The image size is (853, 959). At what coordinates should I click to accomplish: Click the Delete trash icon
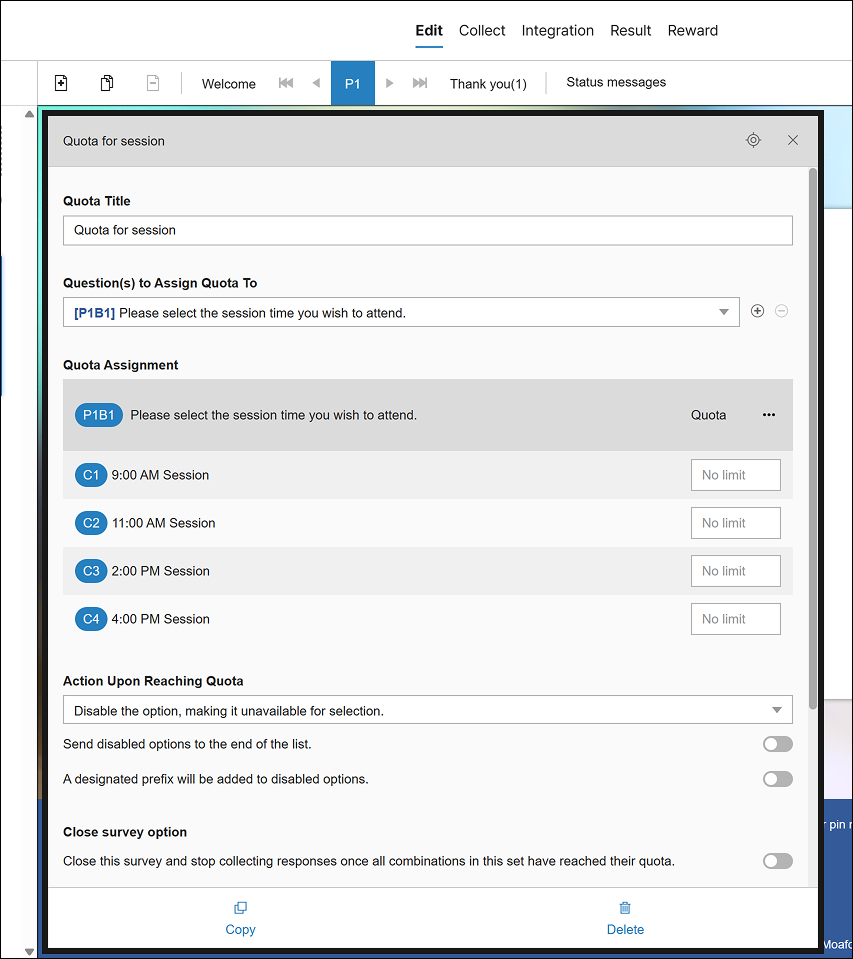pos(625,908)
